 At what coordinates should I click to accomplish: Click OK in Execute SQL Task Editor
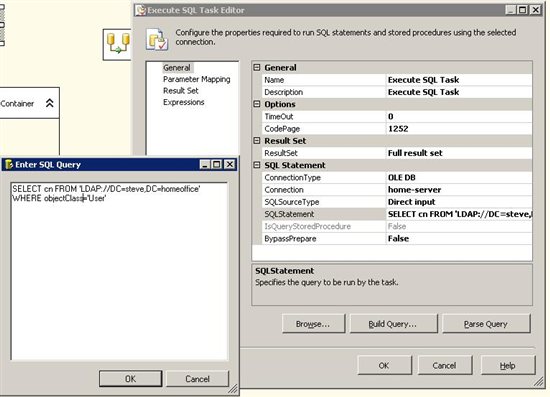[x=384, y=365]
